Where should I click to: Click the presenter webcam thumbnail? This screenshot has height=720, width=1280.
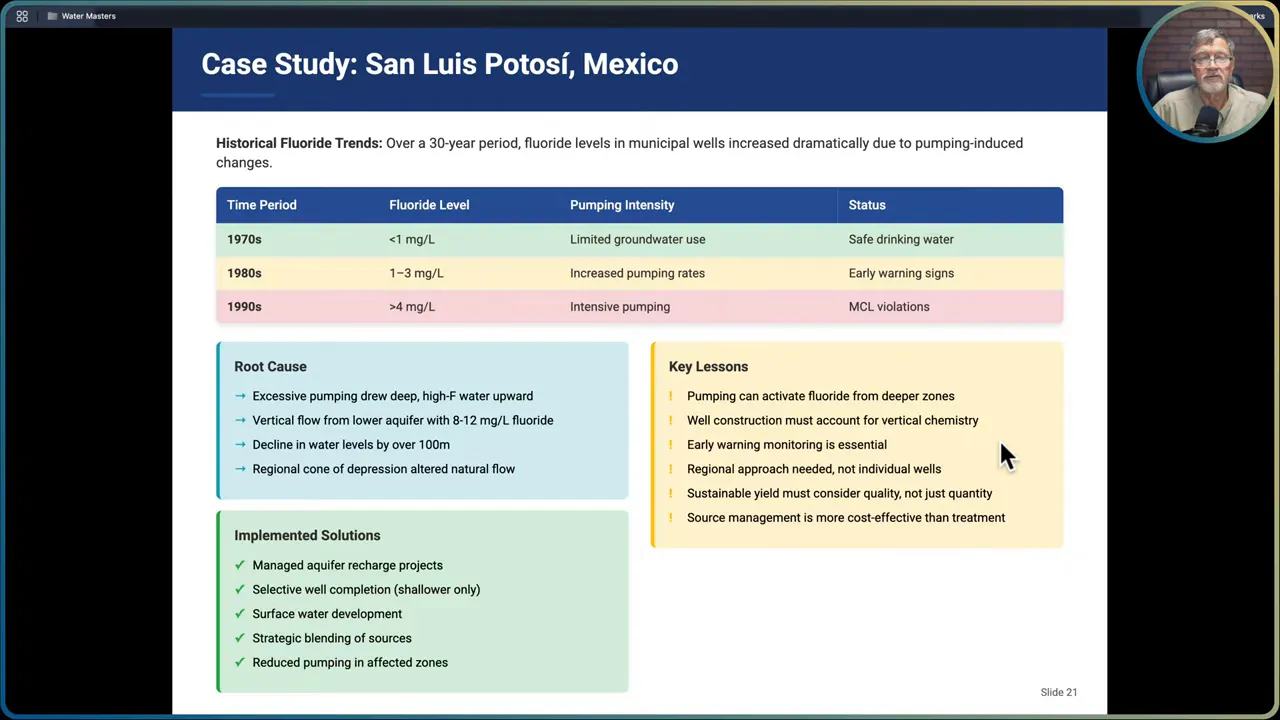click(1207, 70)
